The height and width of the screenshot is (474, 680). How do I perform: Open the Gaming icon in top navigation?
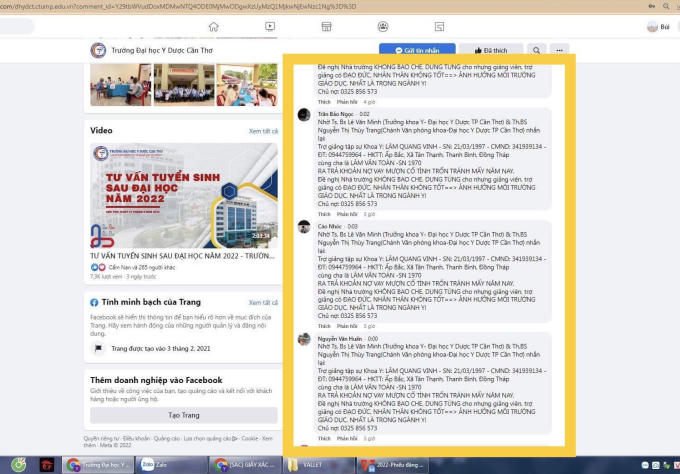[x=441, y=26]
